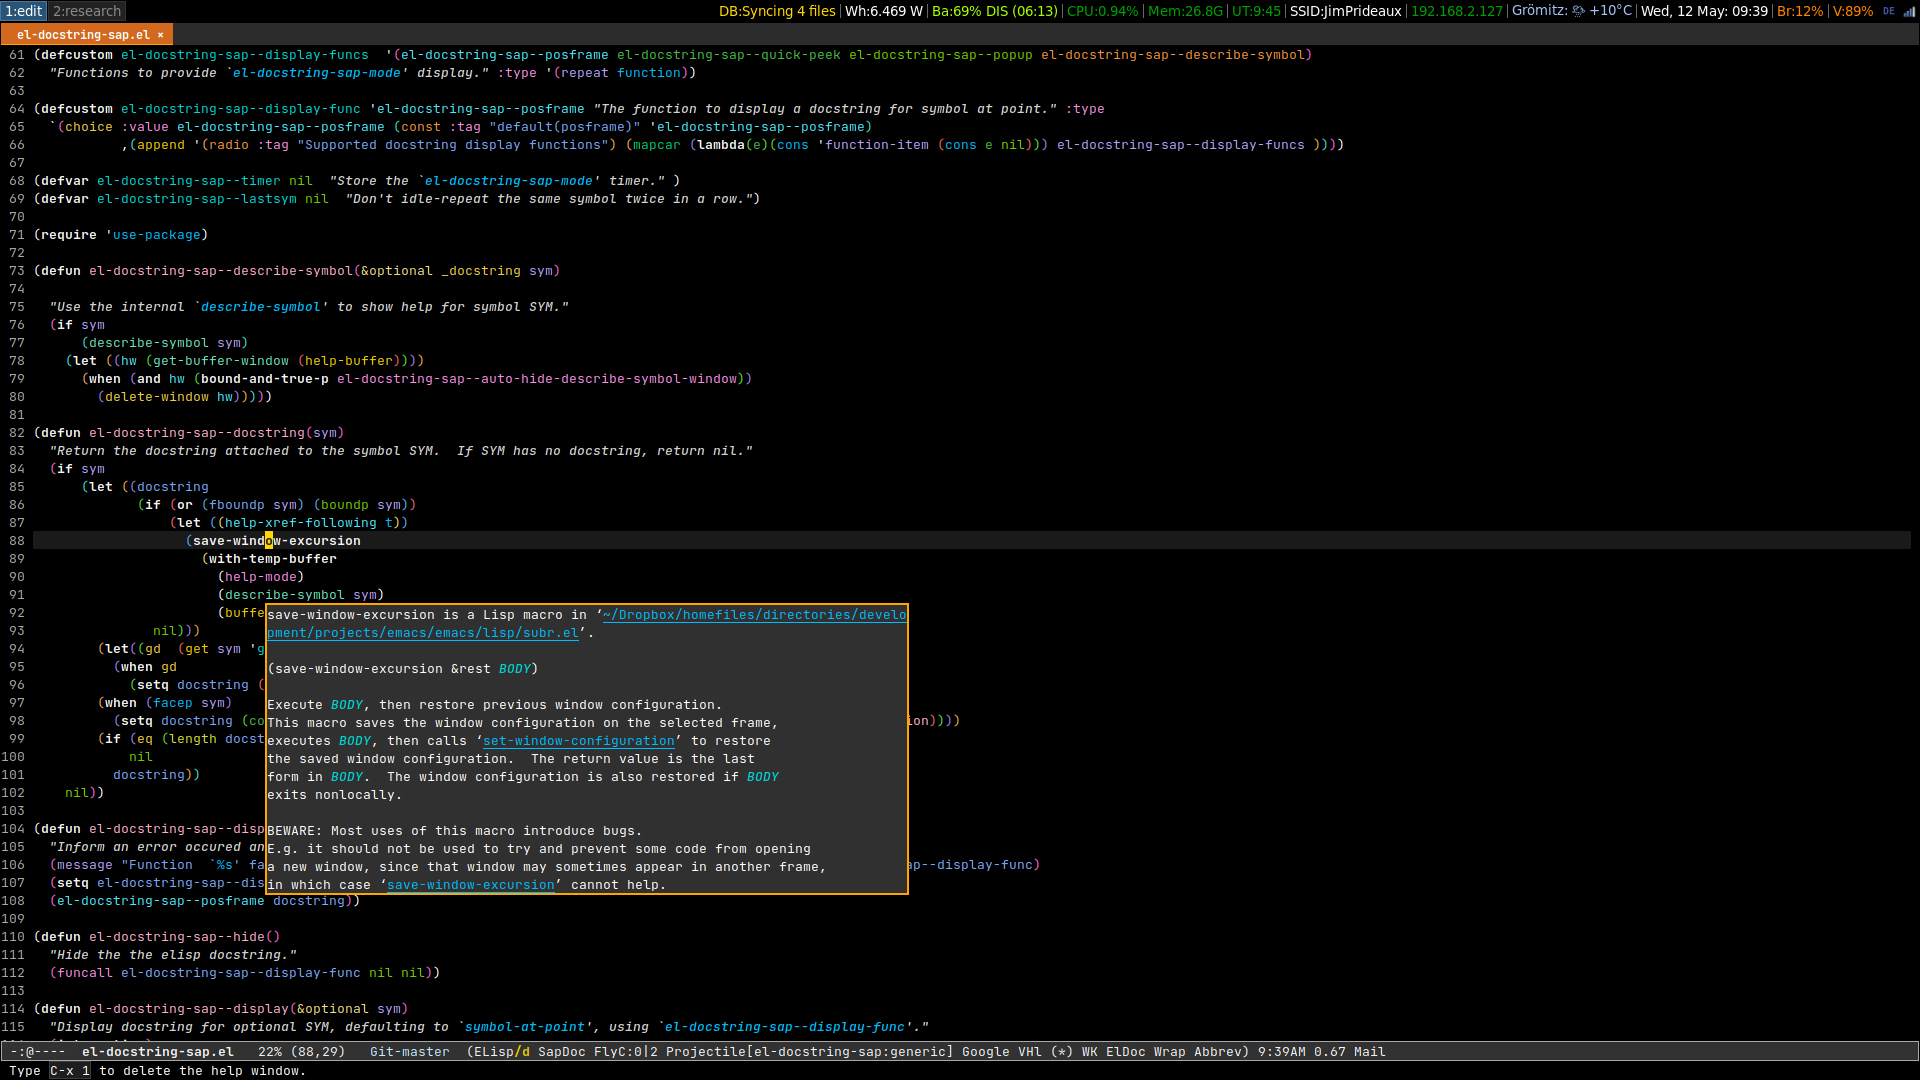Follow the set-window-configuration help link
Viewport: 1920px width, 1080px height.
pos(579,741)
